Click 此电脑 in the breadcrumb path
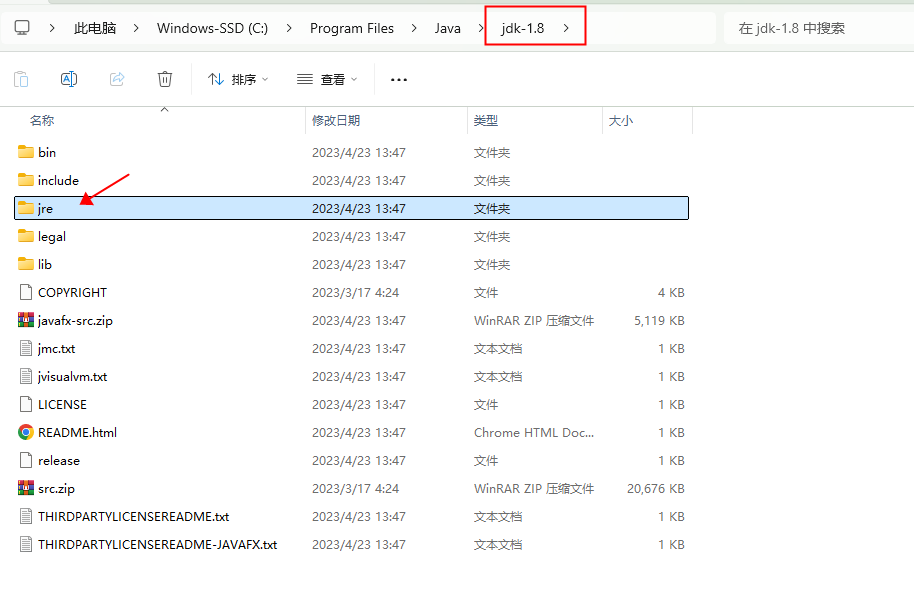 tap(94, 28)
